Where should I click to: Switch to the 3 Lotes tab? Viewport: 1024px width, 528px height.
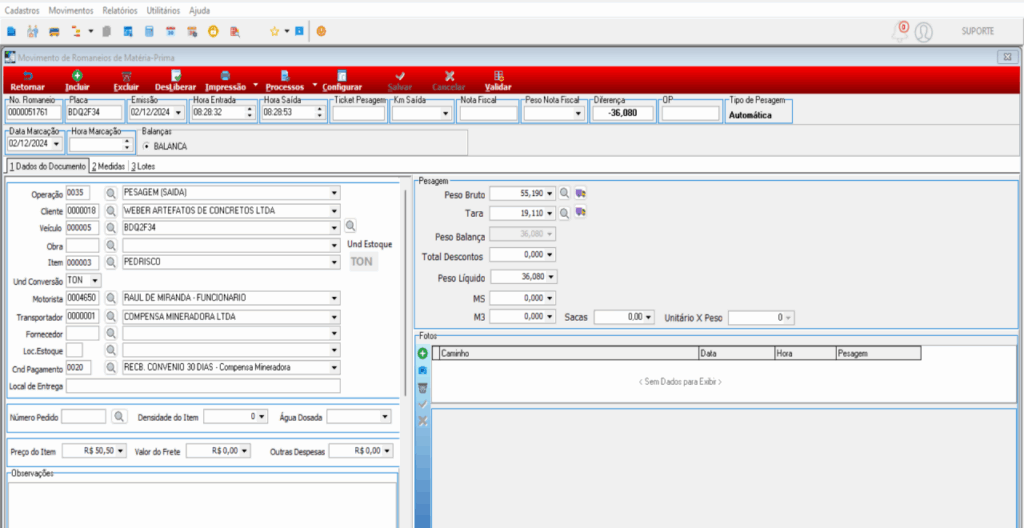(x=142, y=166)
